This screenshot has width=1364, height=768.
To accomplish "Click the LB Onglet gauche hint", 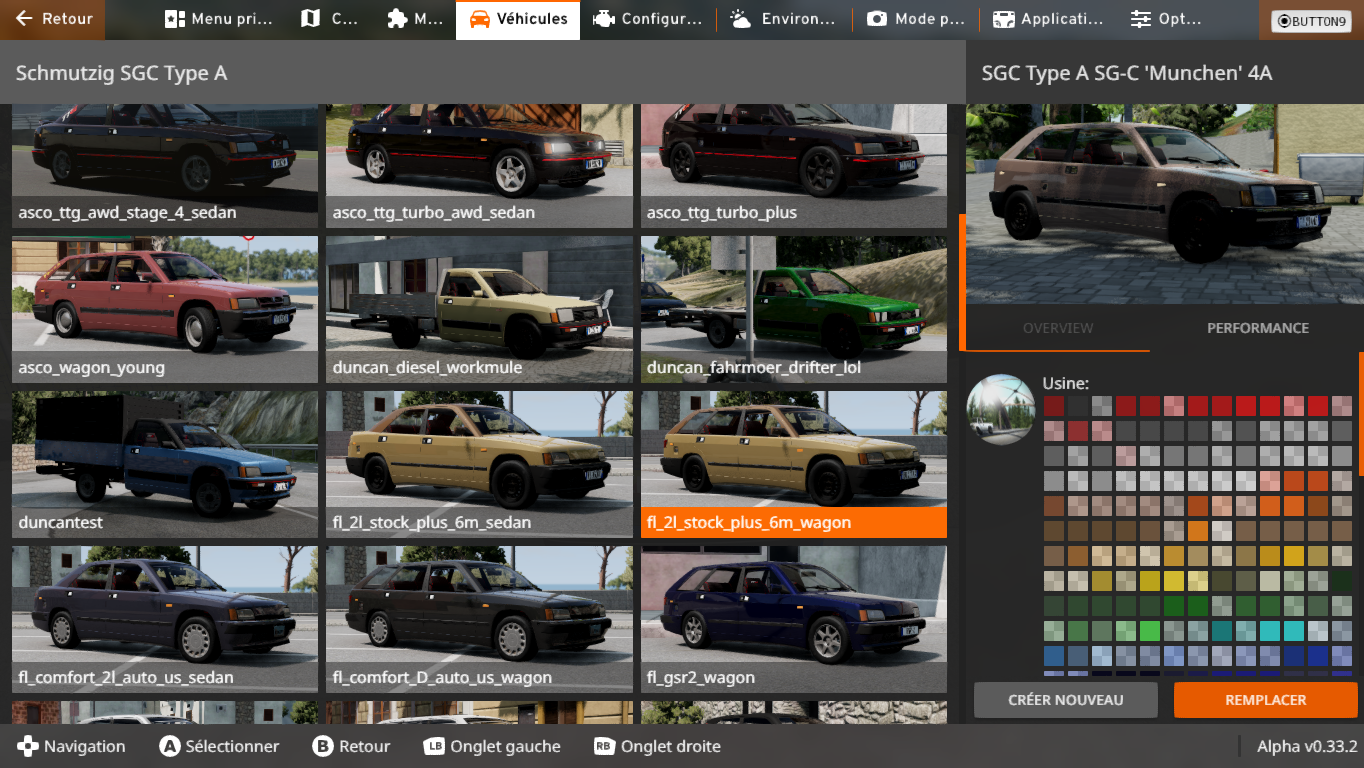I will point(492,746).
